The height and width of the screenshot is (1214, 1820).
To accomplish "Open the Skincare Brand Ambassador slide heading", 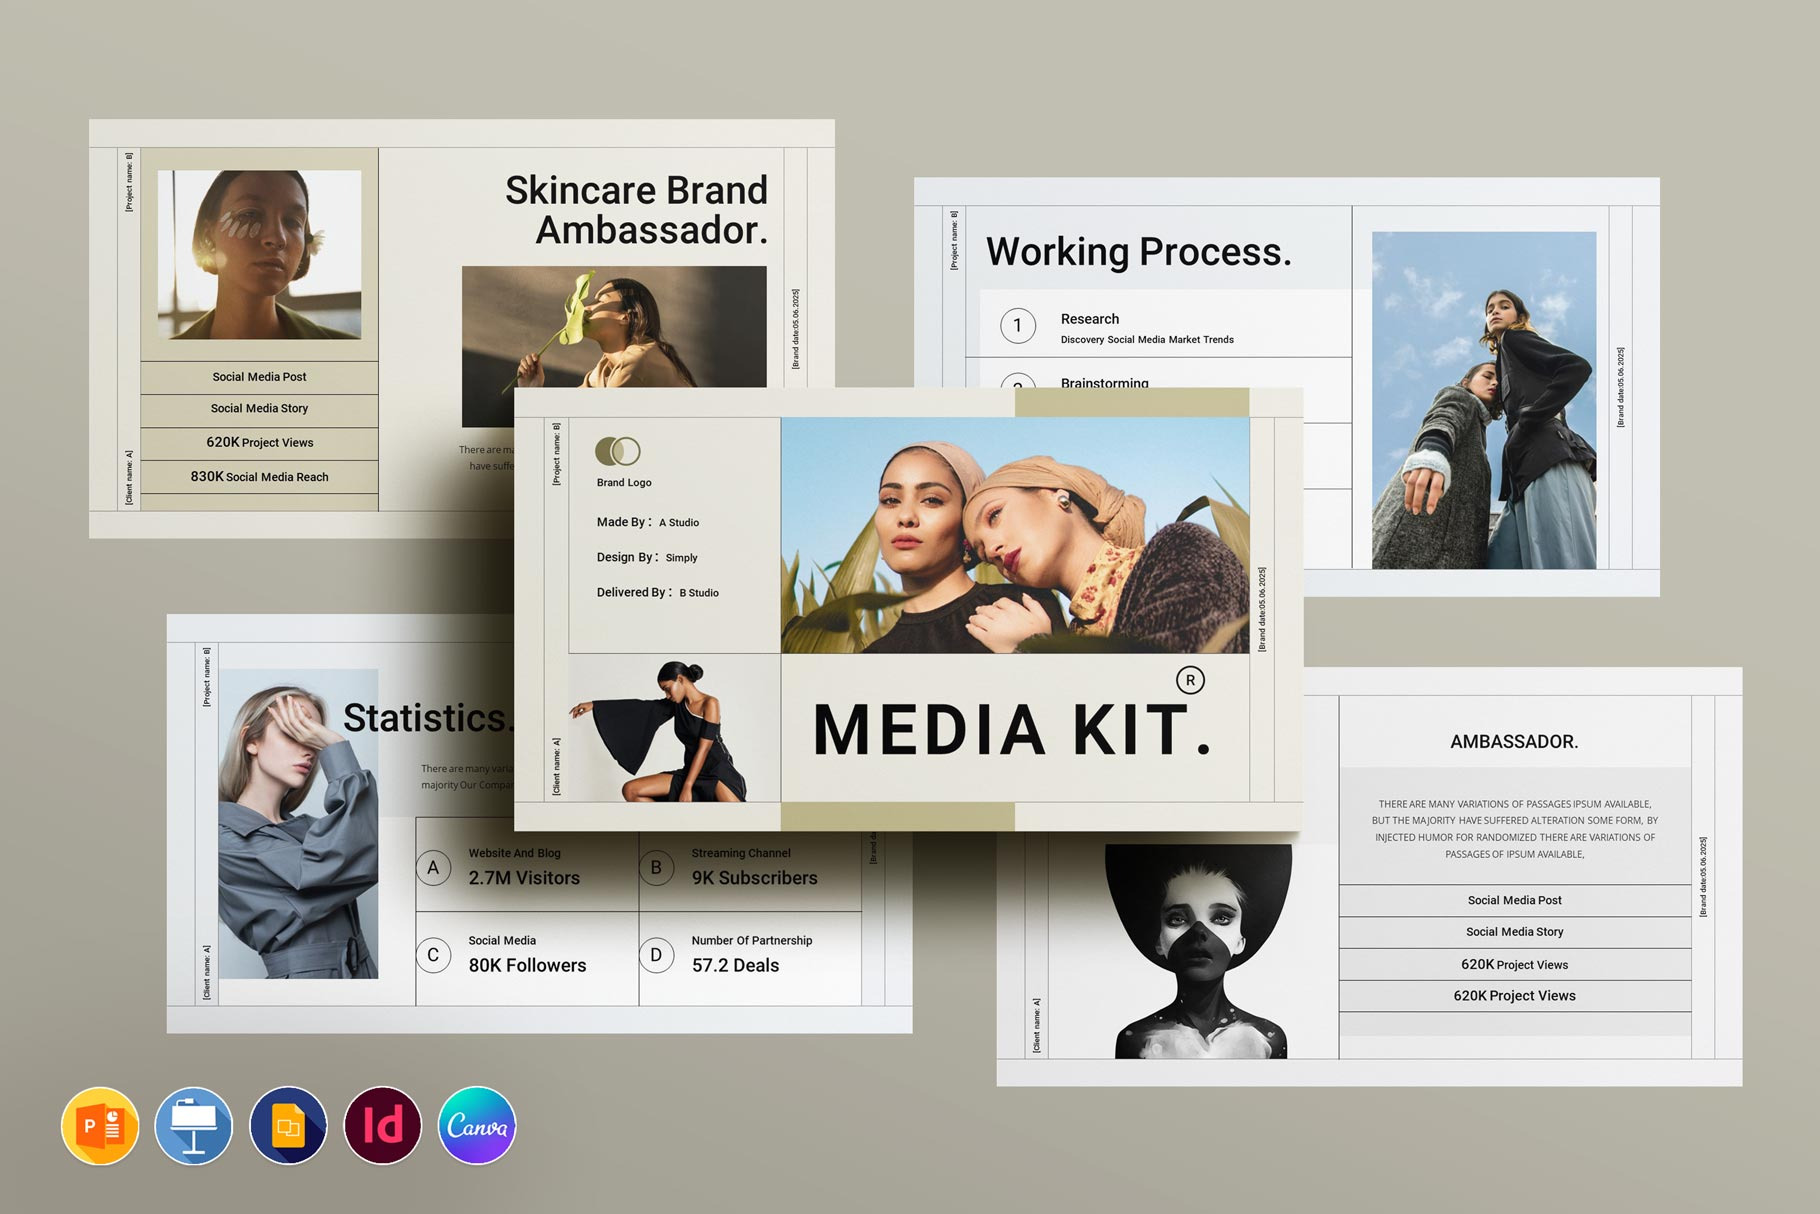I will point(636,210).
